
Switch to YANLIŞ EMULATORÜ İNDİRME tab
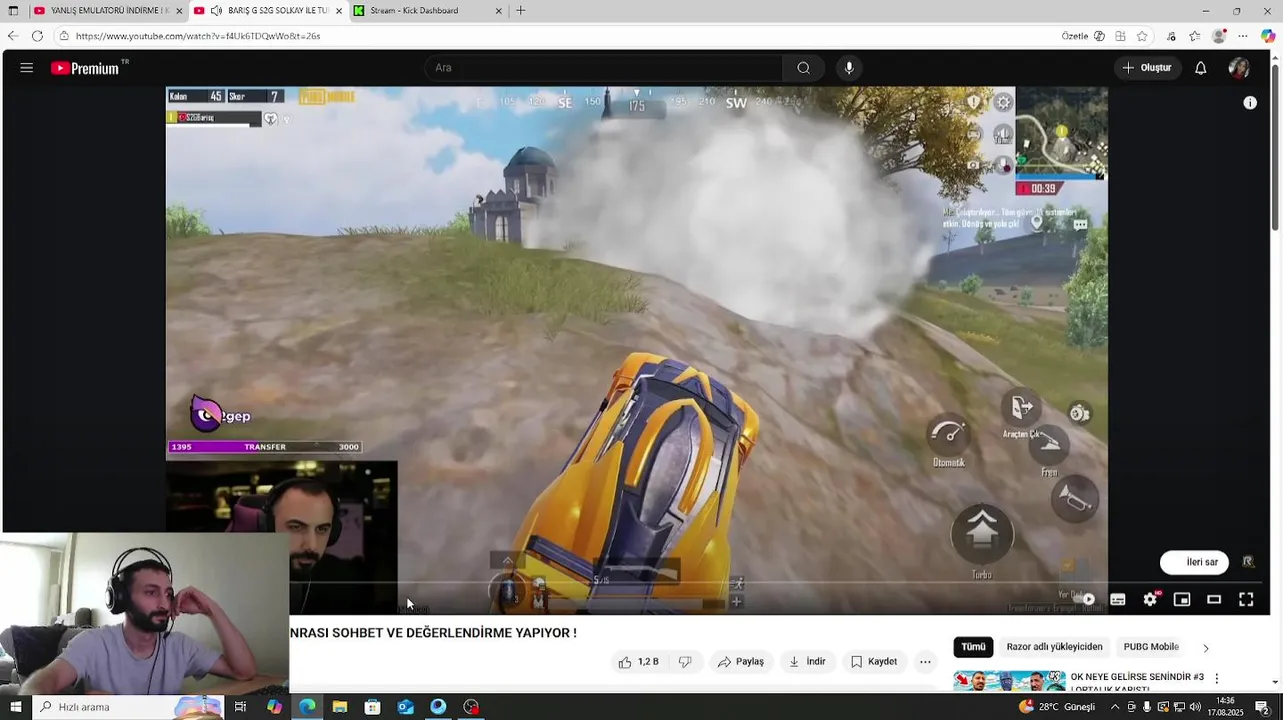point(108,11)
